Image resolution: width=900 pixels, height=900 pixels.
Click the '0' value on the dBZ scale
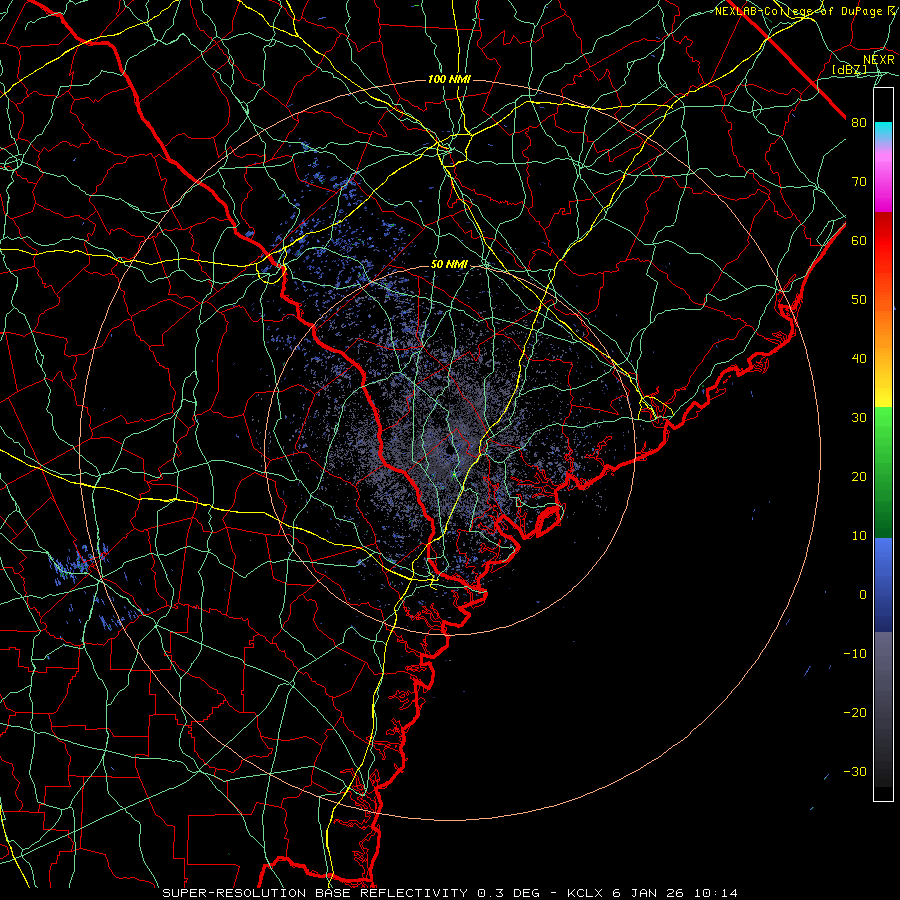[863, 595]
